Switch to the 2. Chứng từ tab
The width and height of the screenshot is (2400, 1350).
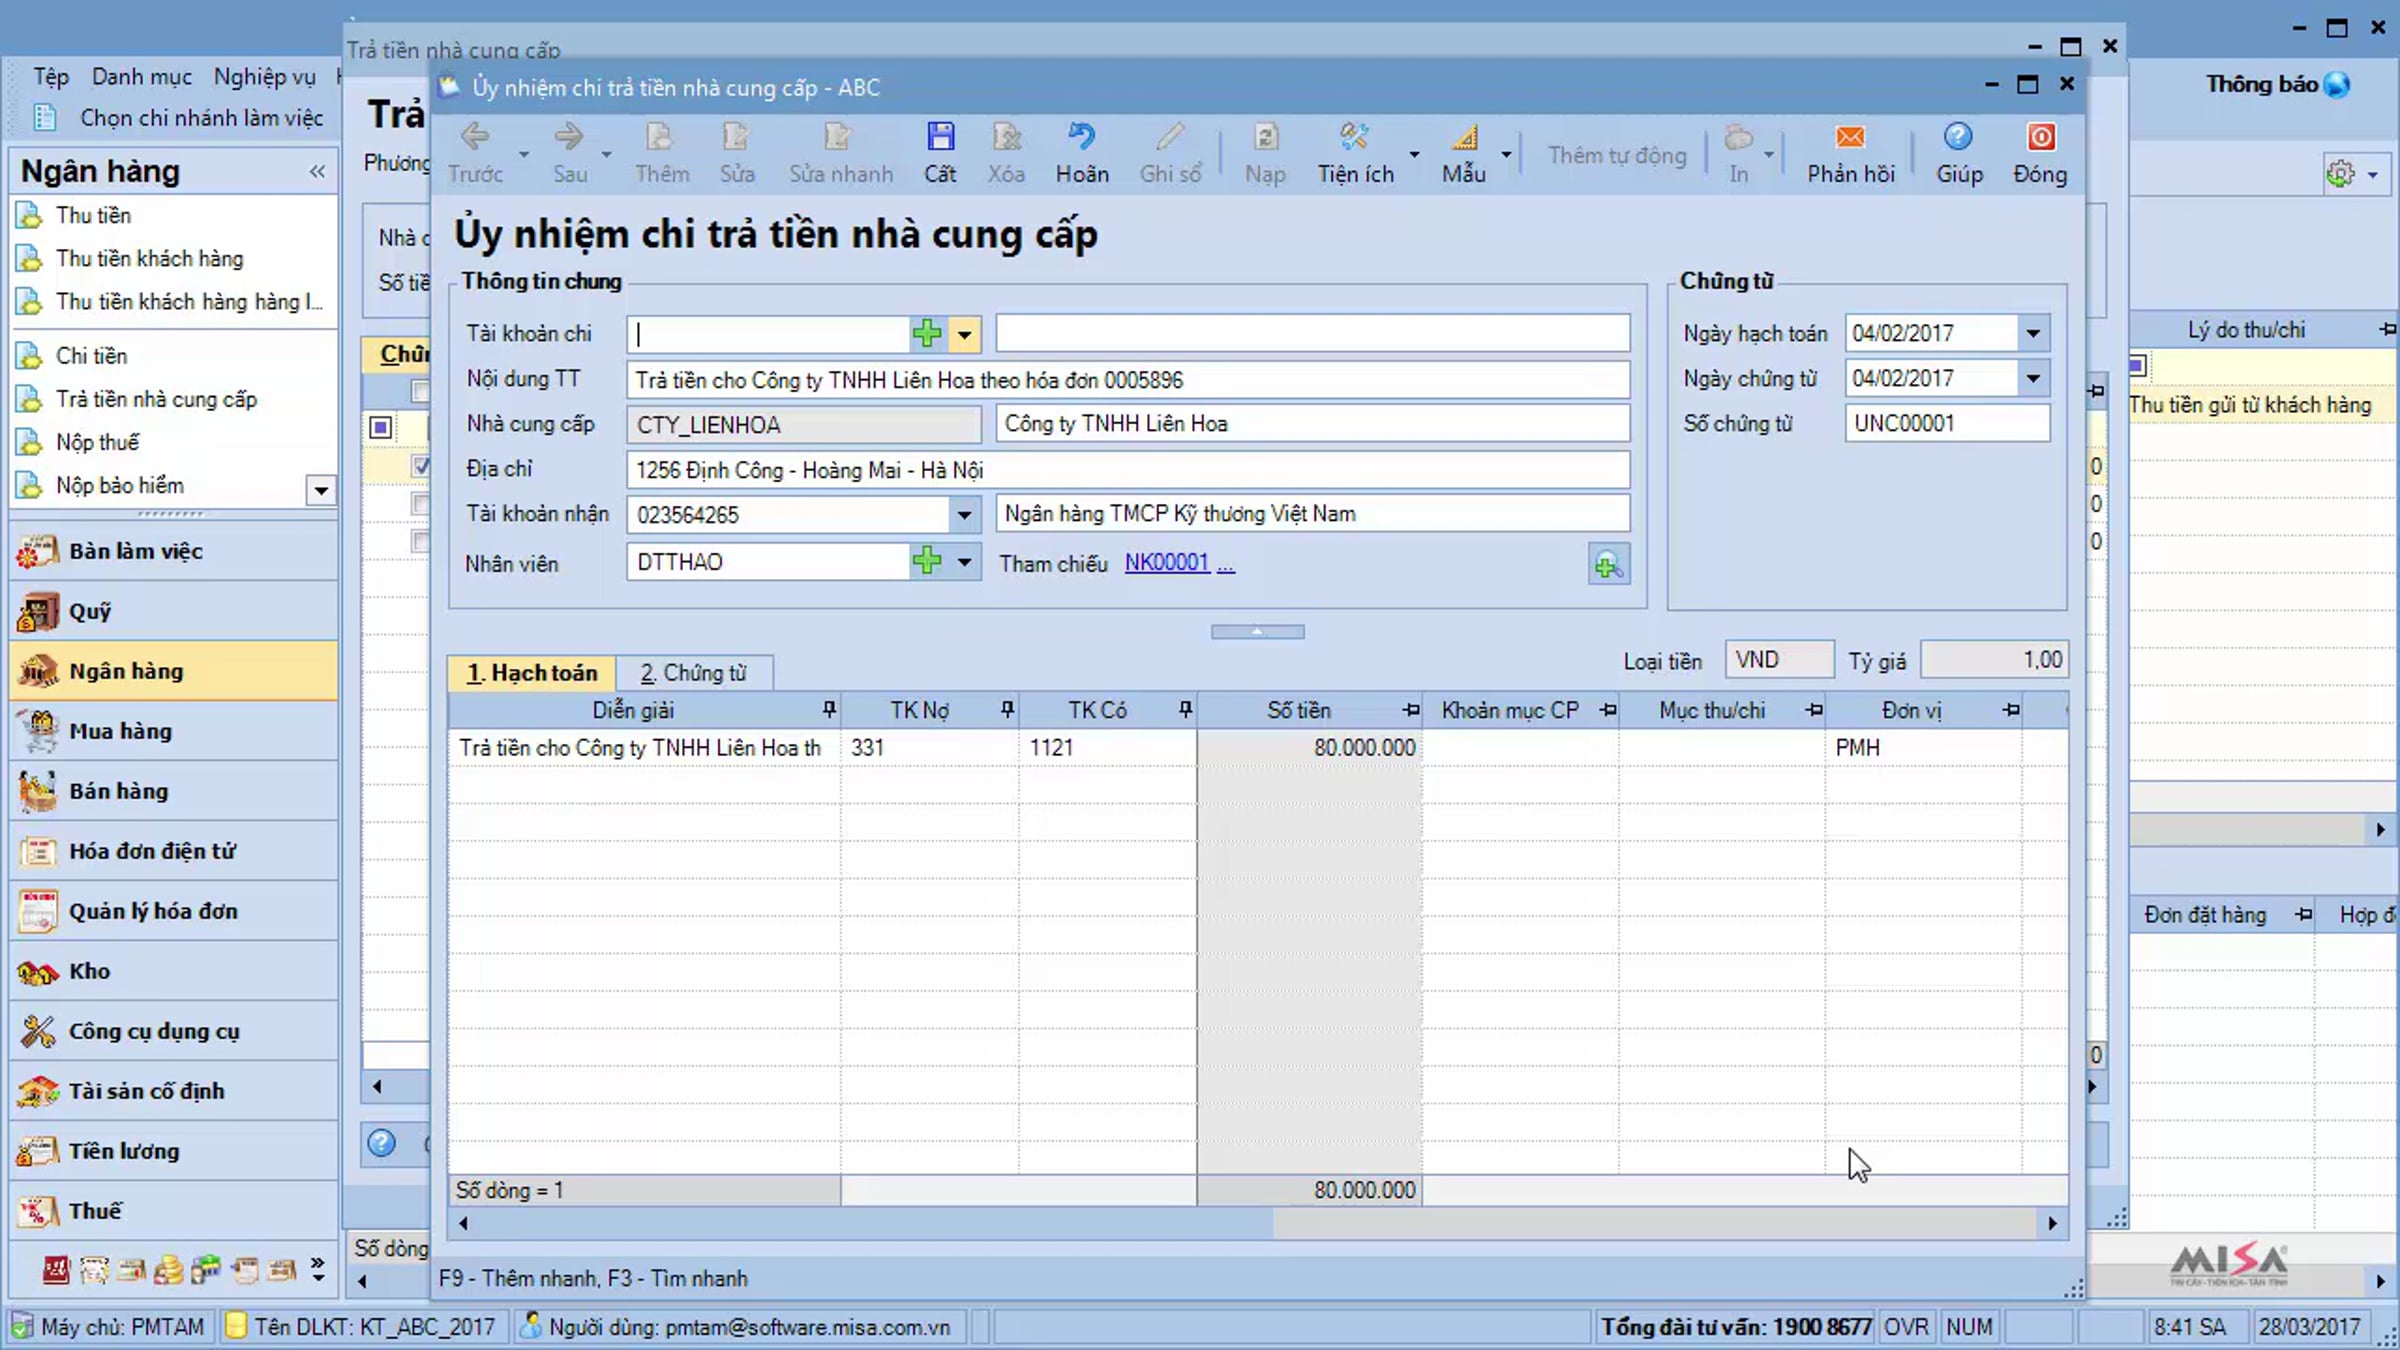click(x=693, y=673)
